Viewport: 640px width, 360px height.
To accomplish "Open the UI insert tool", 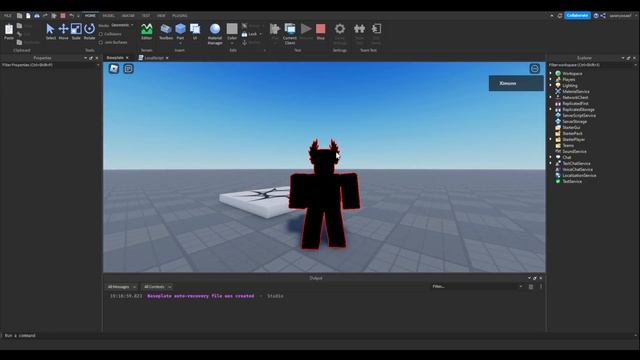I will (x=195, y=31).
